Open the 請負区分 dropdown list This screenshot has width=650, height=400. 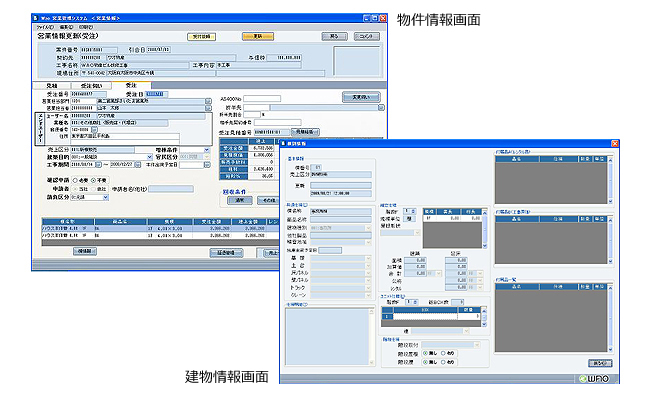coord(105,197)
